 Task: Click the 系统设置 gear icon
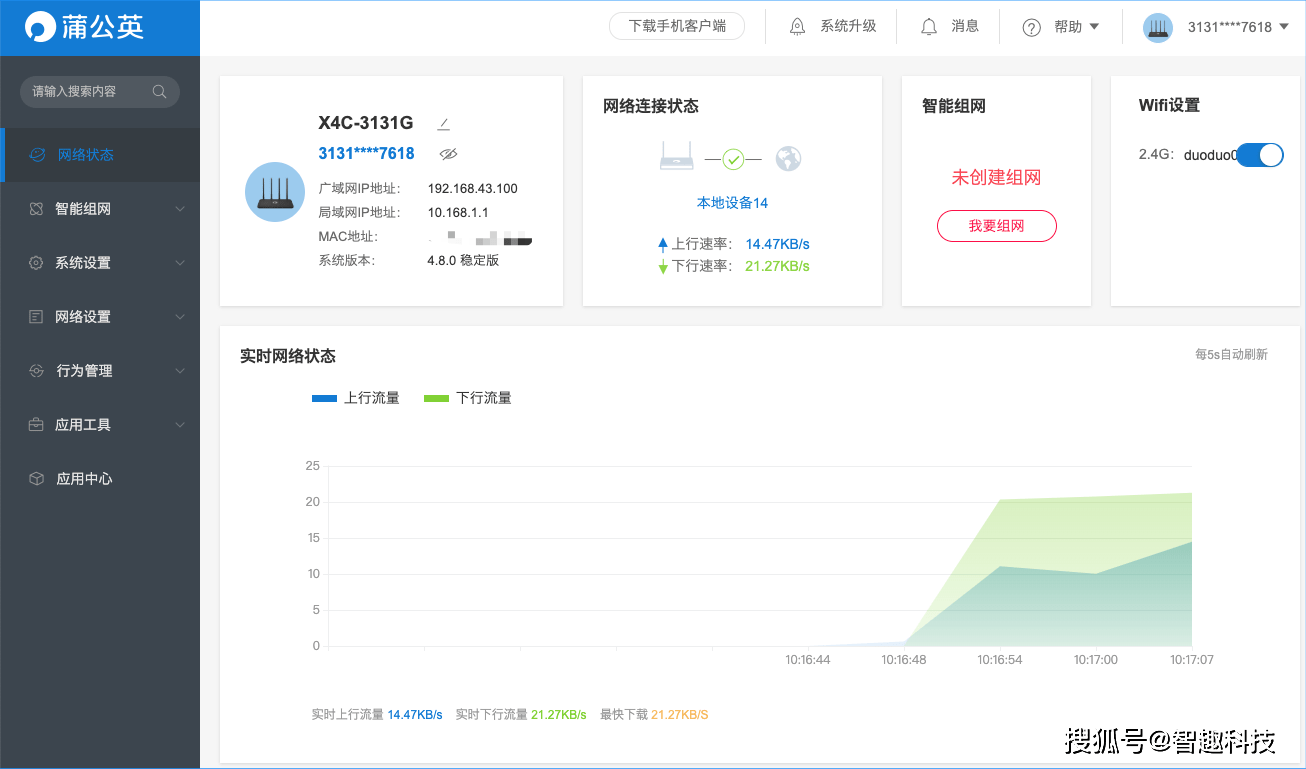pos(36,263)
